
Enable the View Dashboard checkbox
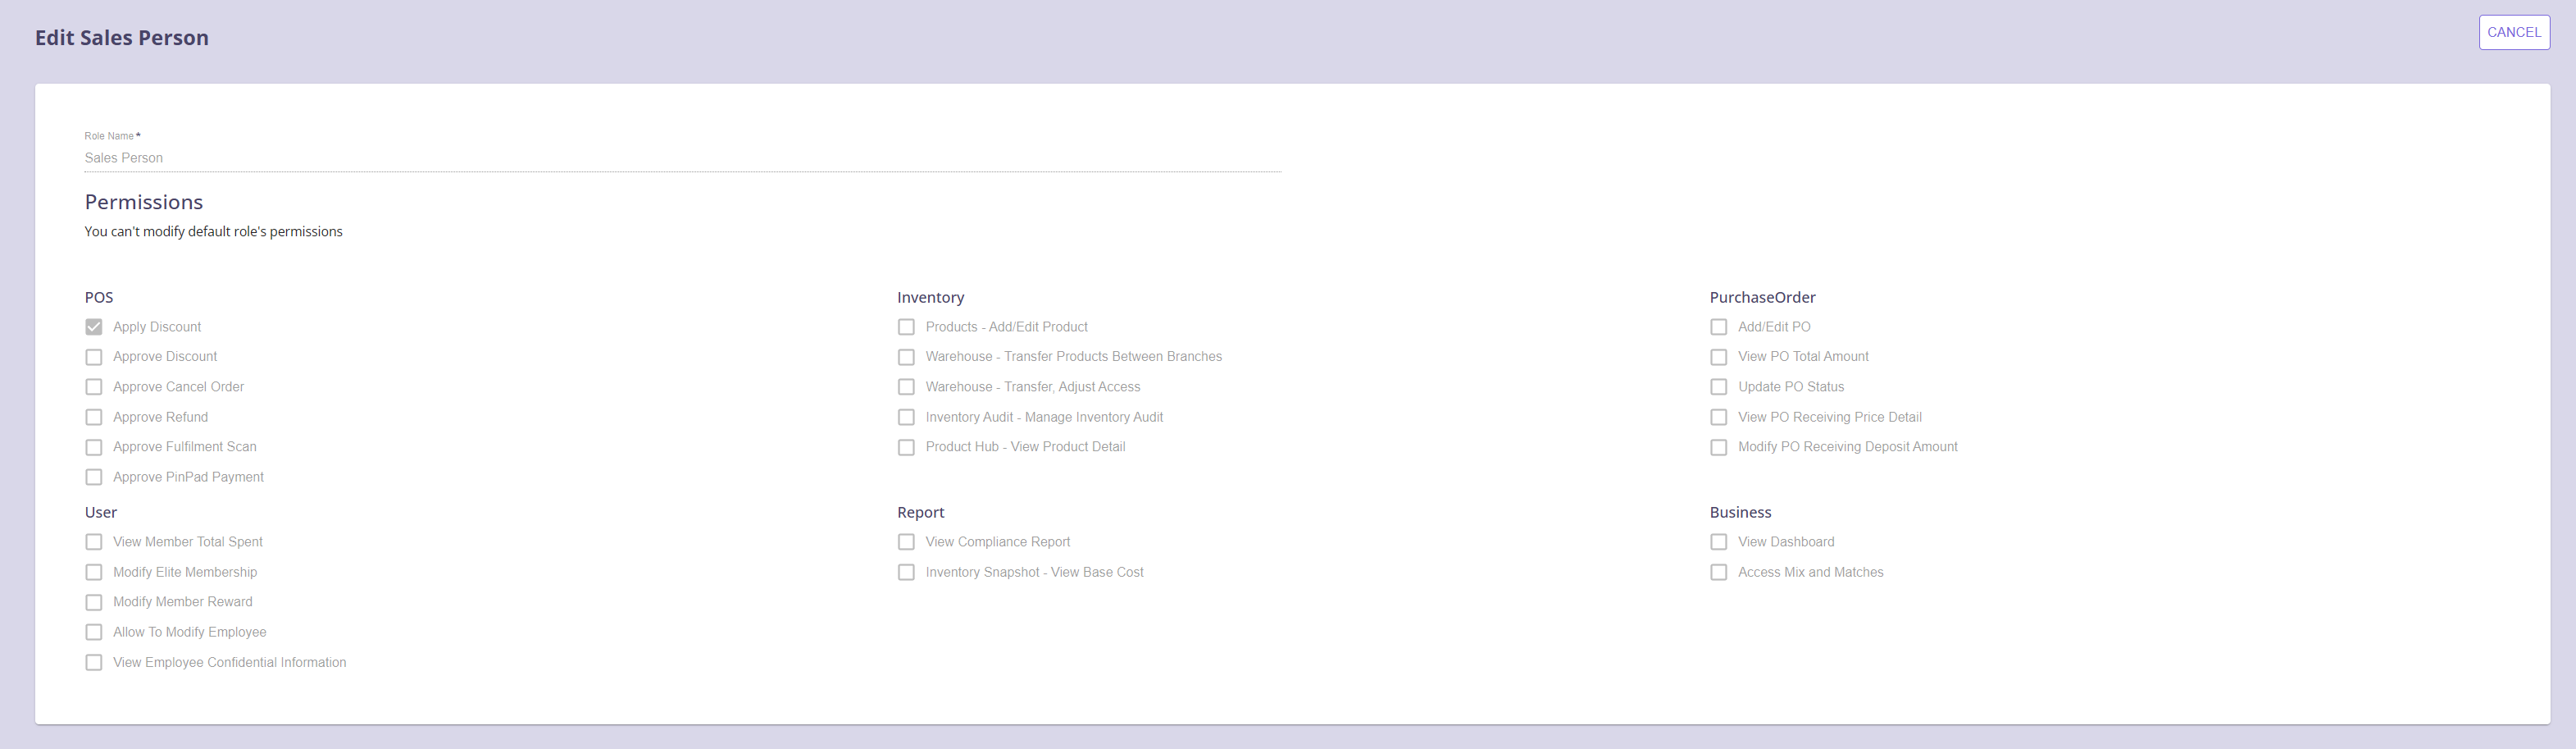click(1719, 542)
